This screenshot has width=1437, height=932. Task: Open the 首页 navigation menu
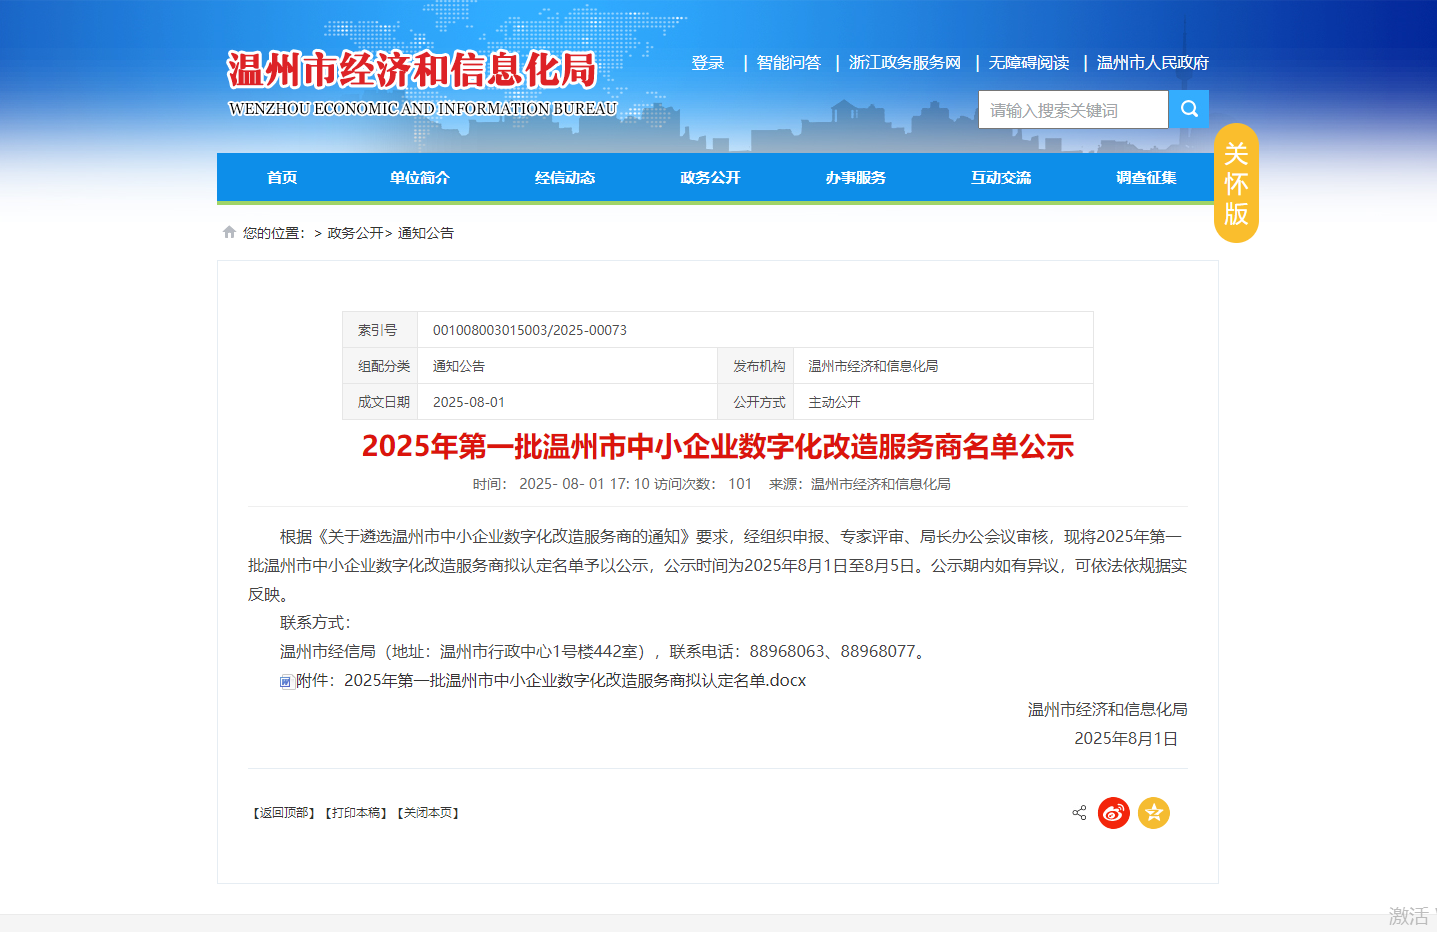coord(281,177)
